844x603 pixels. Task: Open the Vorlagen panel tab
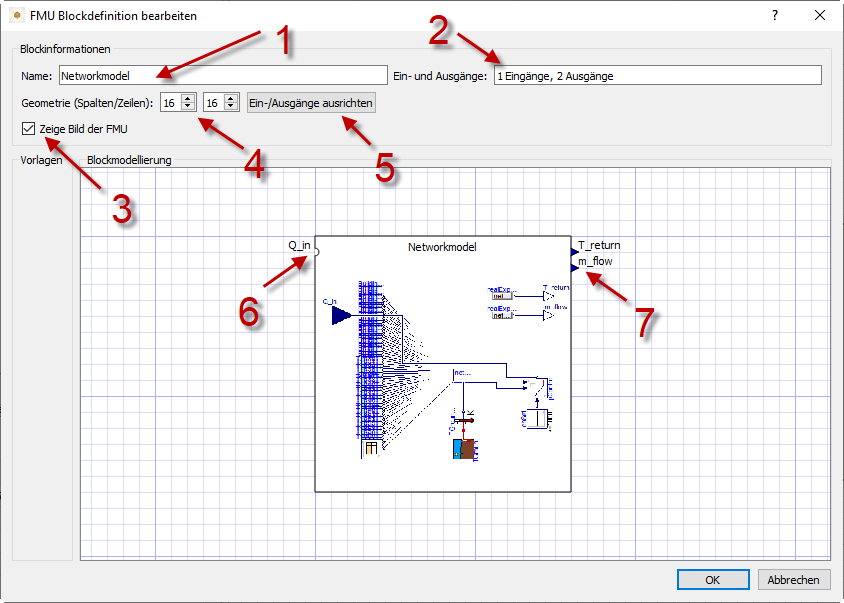coord(41,160)
